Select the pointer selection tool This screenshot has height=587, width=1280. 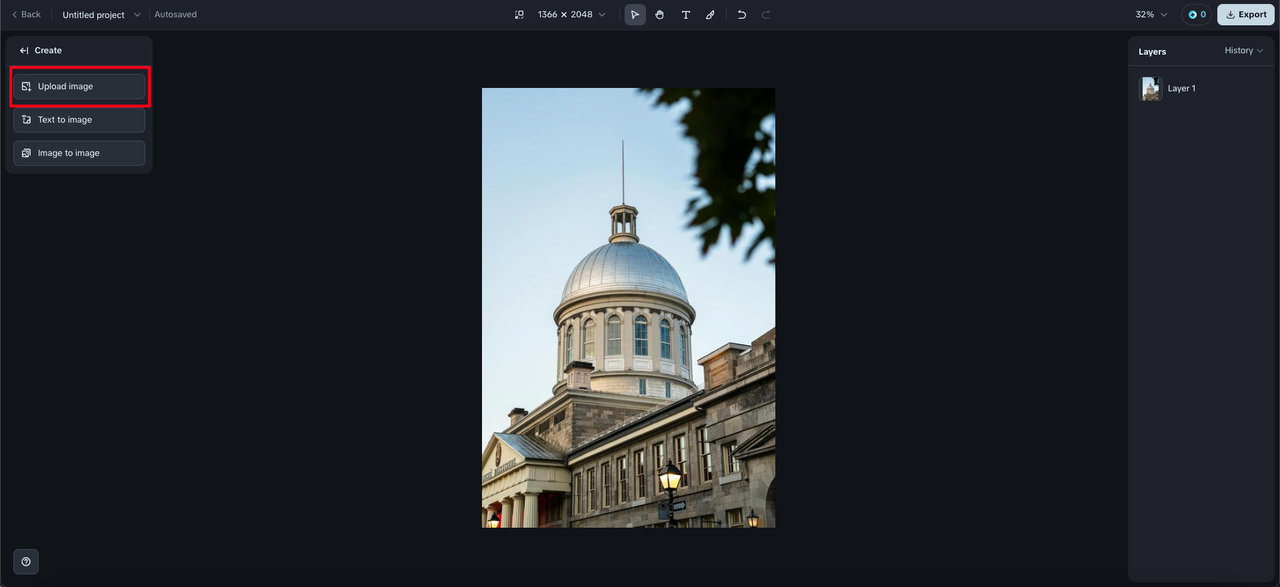635,15
